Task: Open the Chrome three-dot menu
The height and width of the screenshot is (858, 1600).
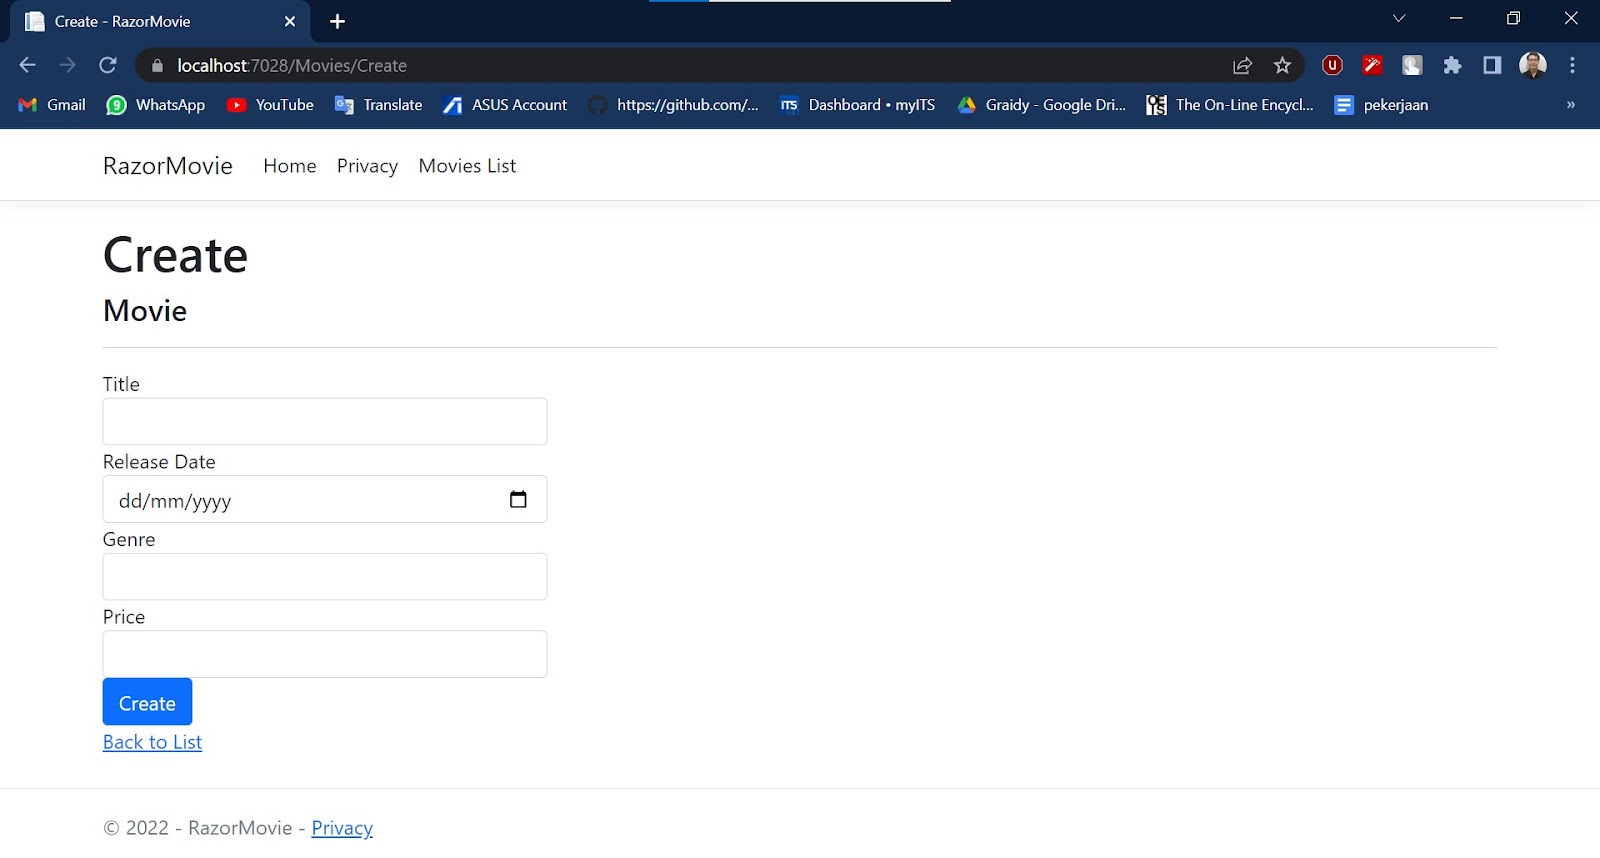Action: [x=1573, y=65]
